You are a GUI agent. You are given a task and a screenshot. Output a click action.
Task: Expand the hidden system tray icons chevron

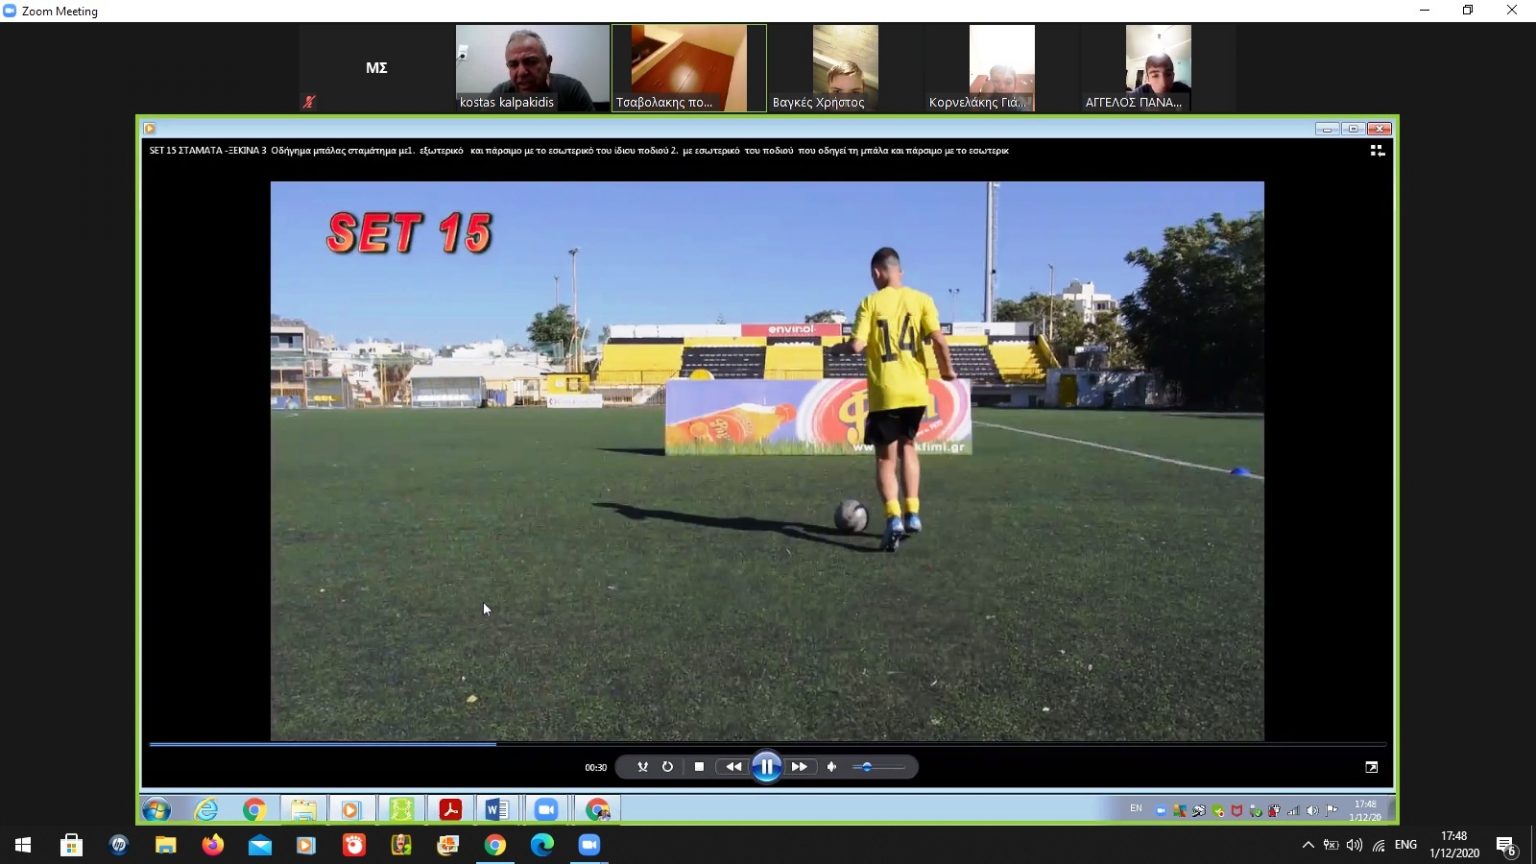click(x=1307, y=845)
